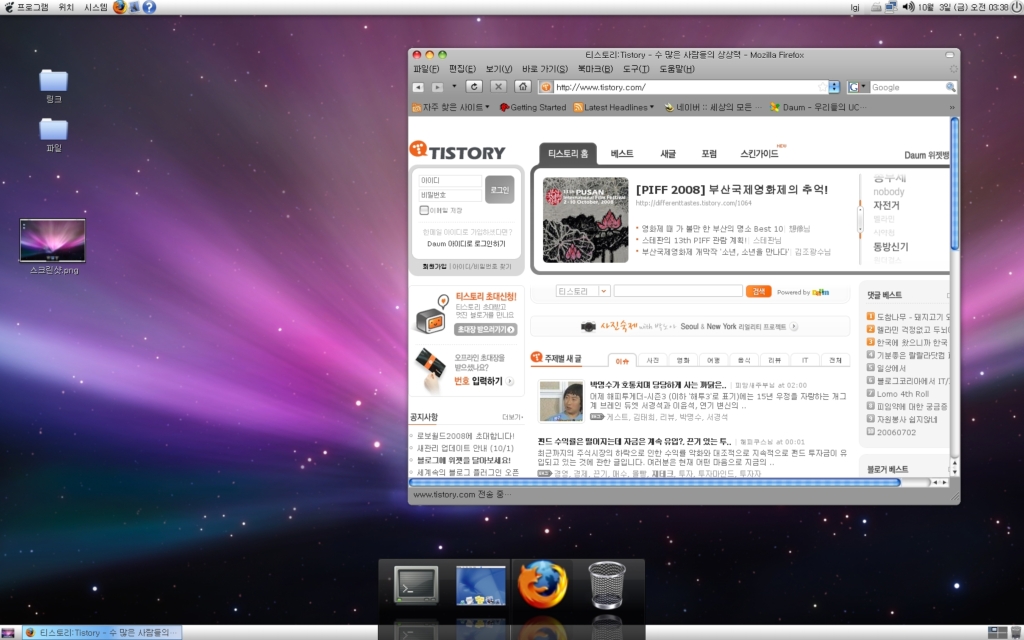
Task: Reload the current page in Firefox
Action: pyautogui.click(x=474, y=86)
